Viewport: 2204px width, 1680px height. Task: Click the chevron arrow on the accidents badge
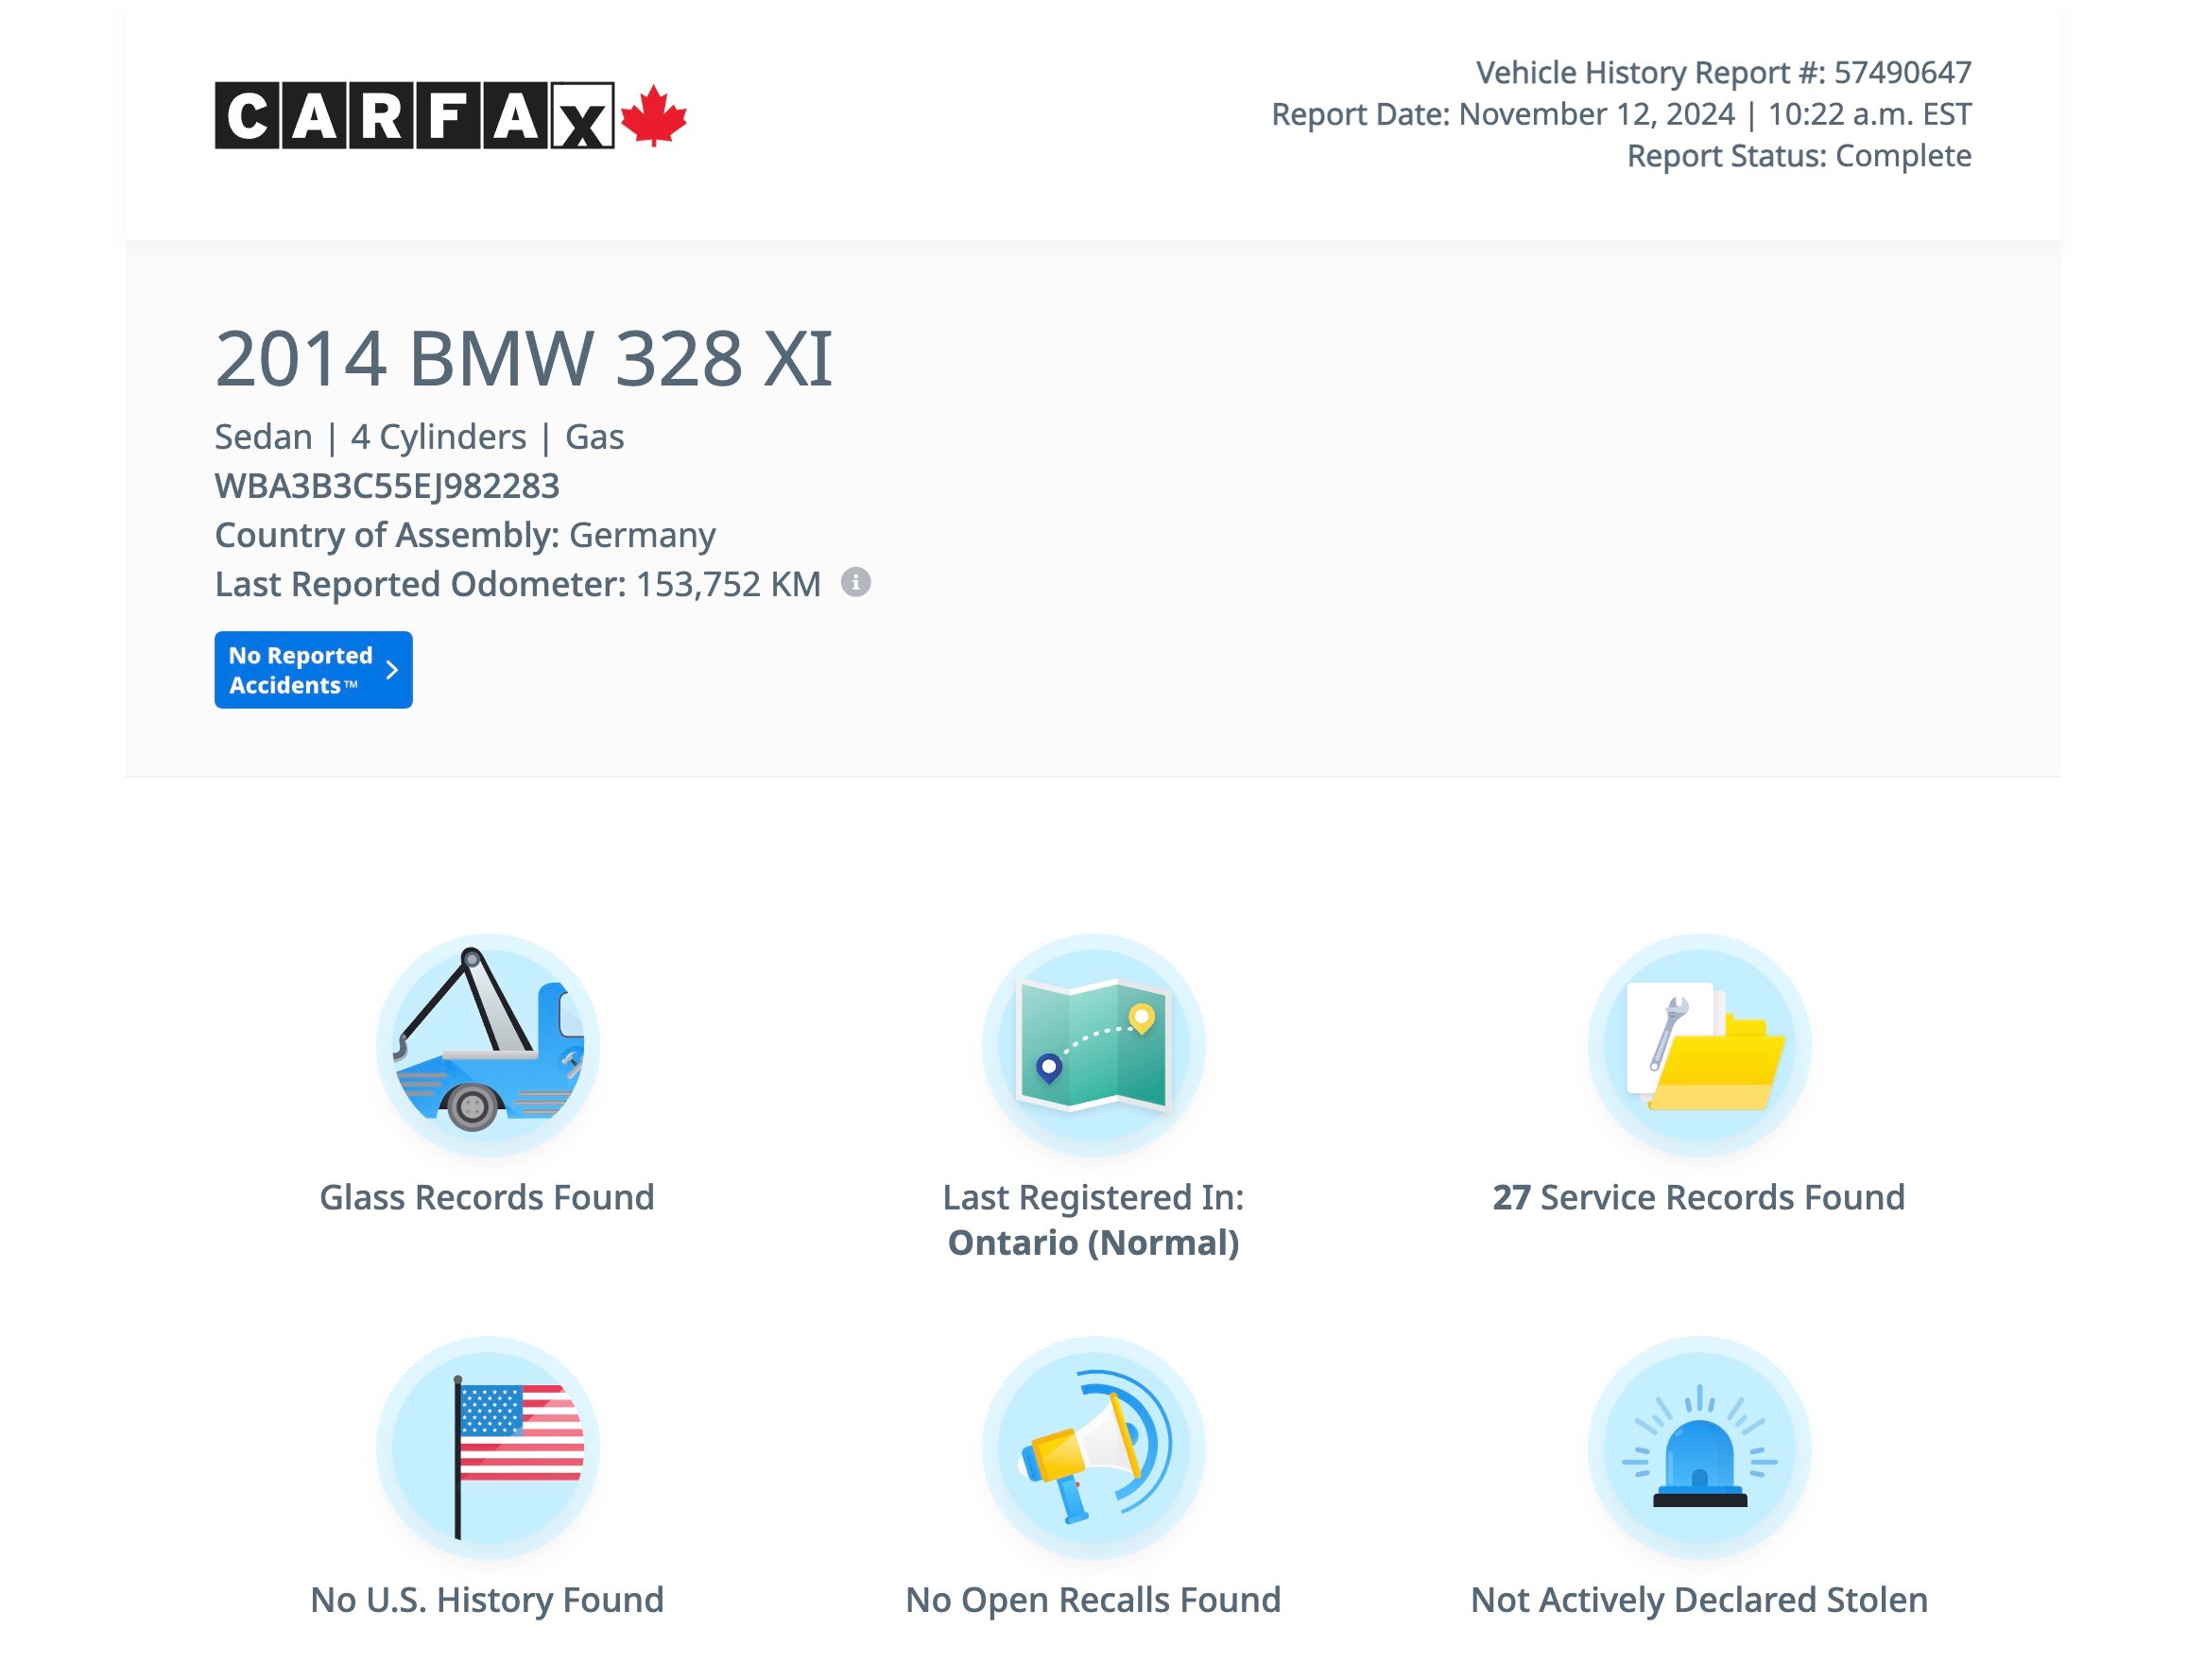pyautogui.click(x=392, y=670)
